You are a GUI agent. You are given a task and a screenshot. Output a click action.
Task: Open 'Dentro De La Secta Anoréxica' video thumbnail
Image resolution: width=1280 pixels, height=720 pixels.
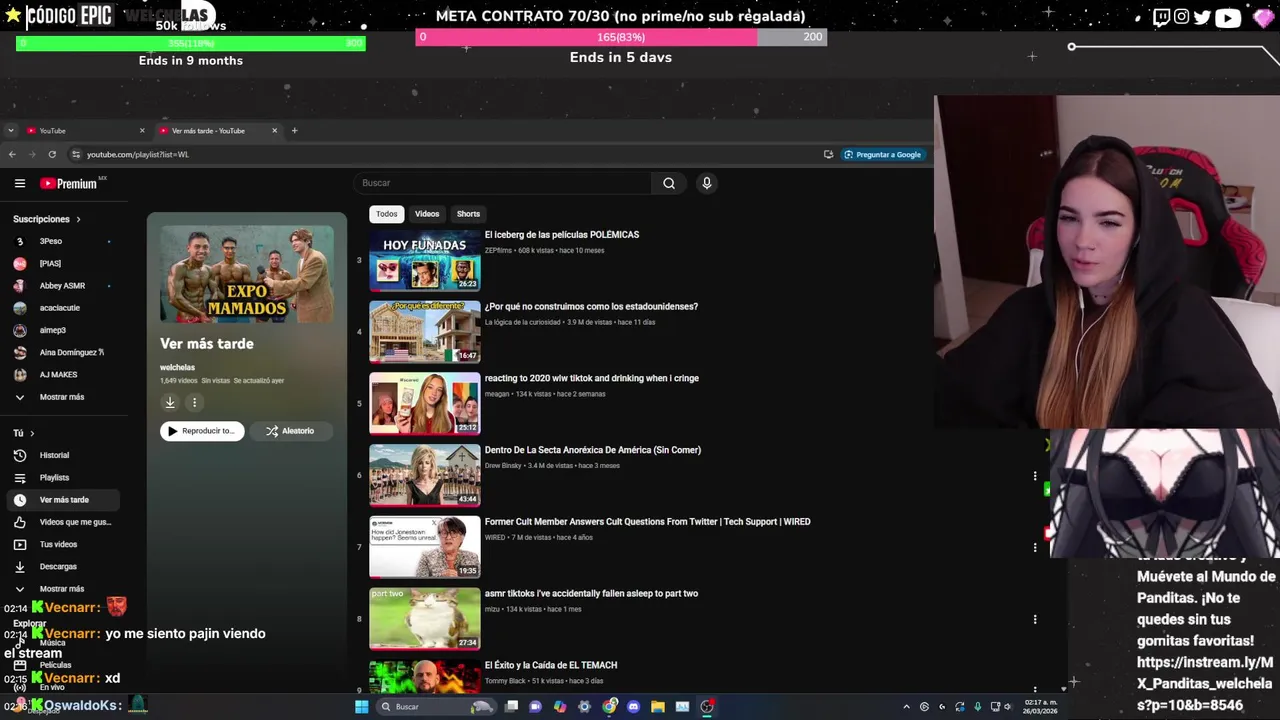(425, 475)
